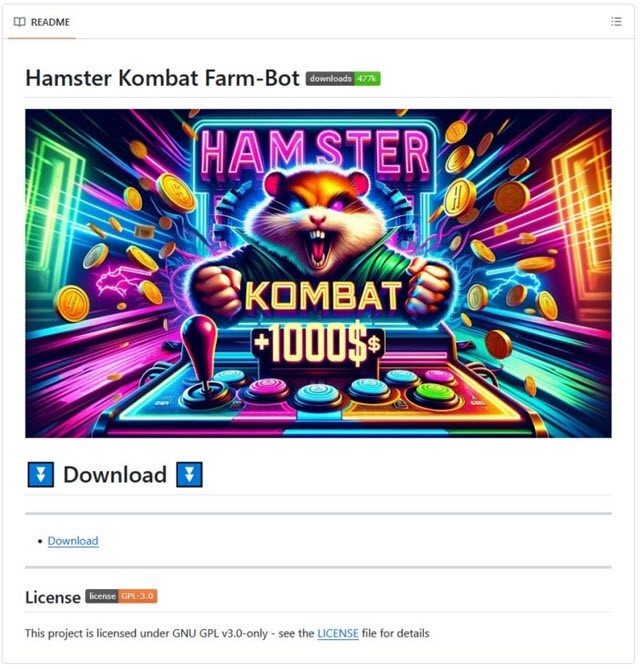Click the license details sentence text
The width and height of the screenshot is (640, 669).
tap(227, 633)
